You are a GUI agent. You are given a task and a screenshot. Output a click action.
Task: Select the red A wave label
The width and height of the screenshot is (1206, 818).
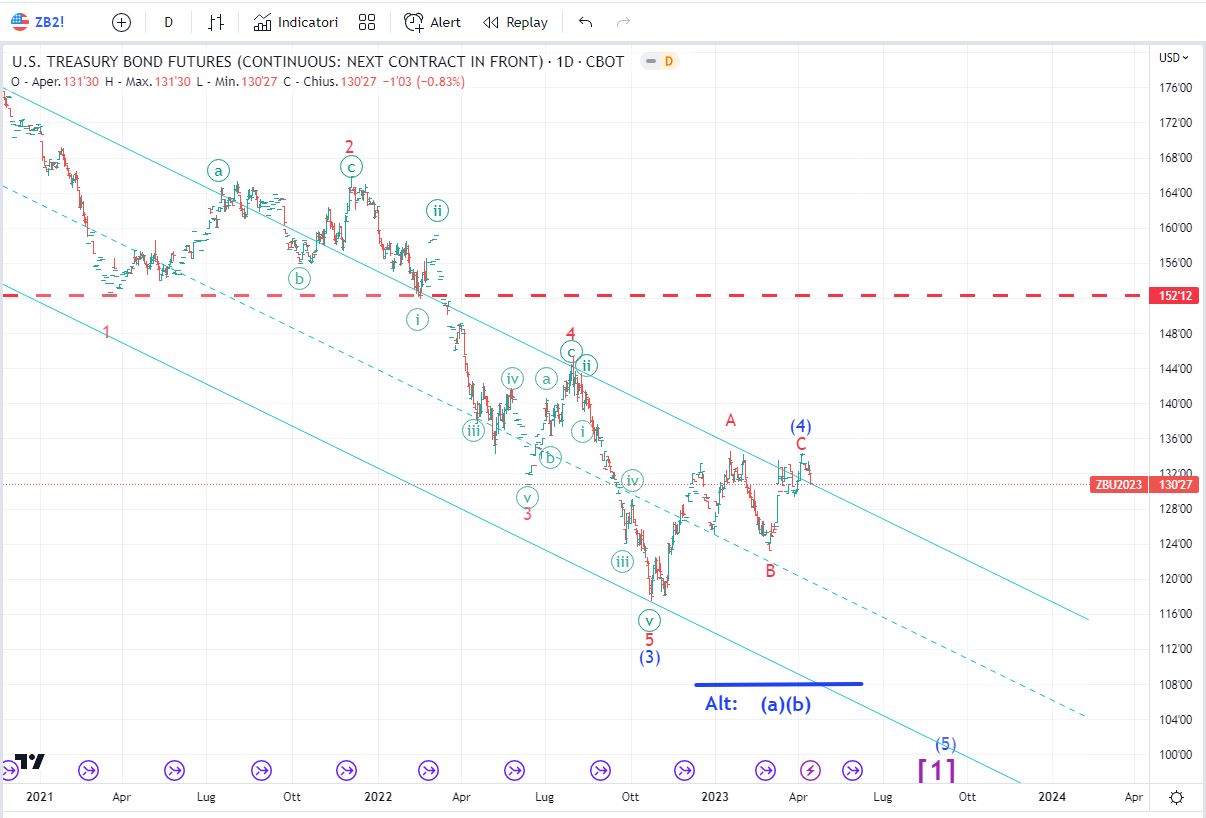(x=730, y=420)
